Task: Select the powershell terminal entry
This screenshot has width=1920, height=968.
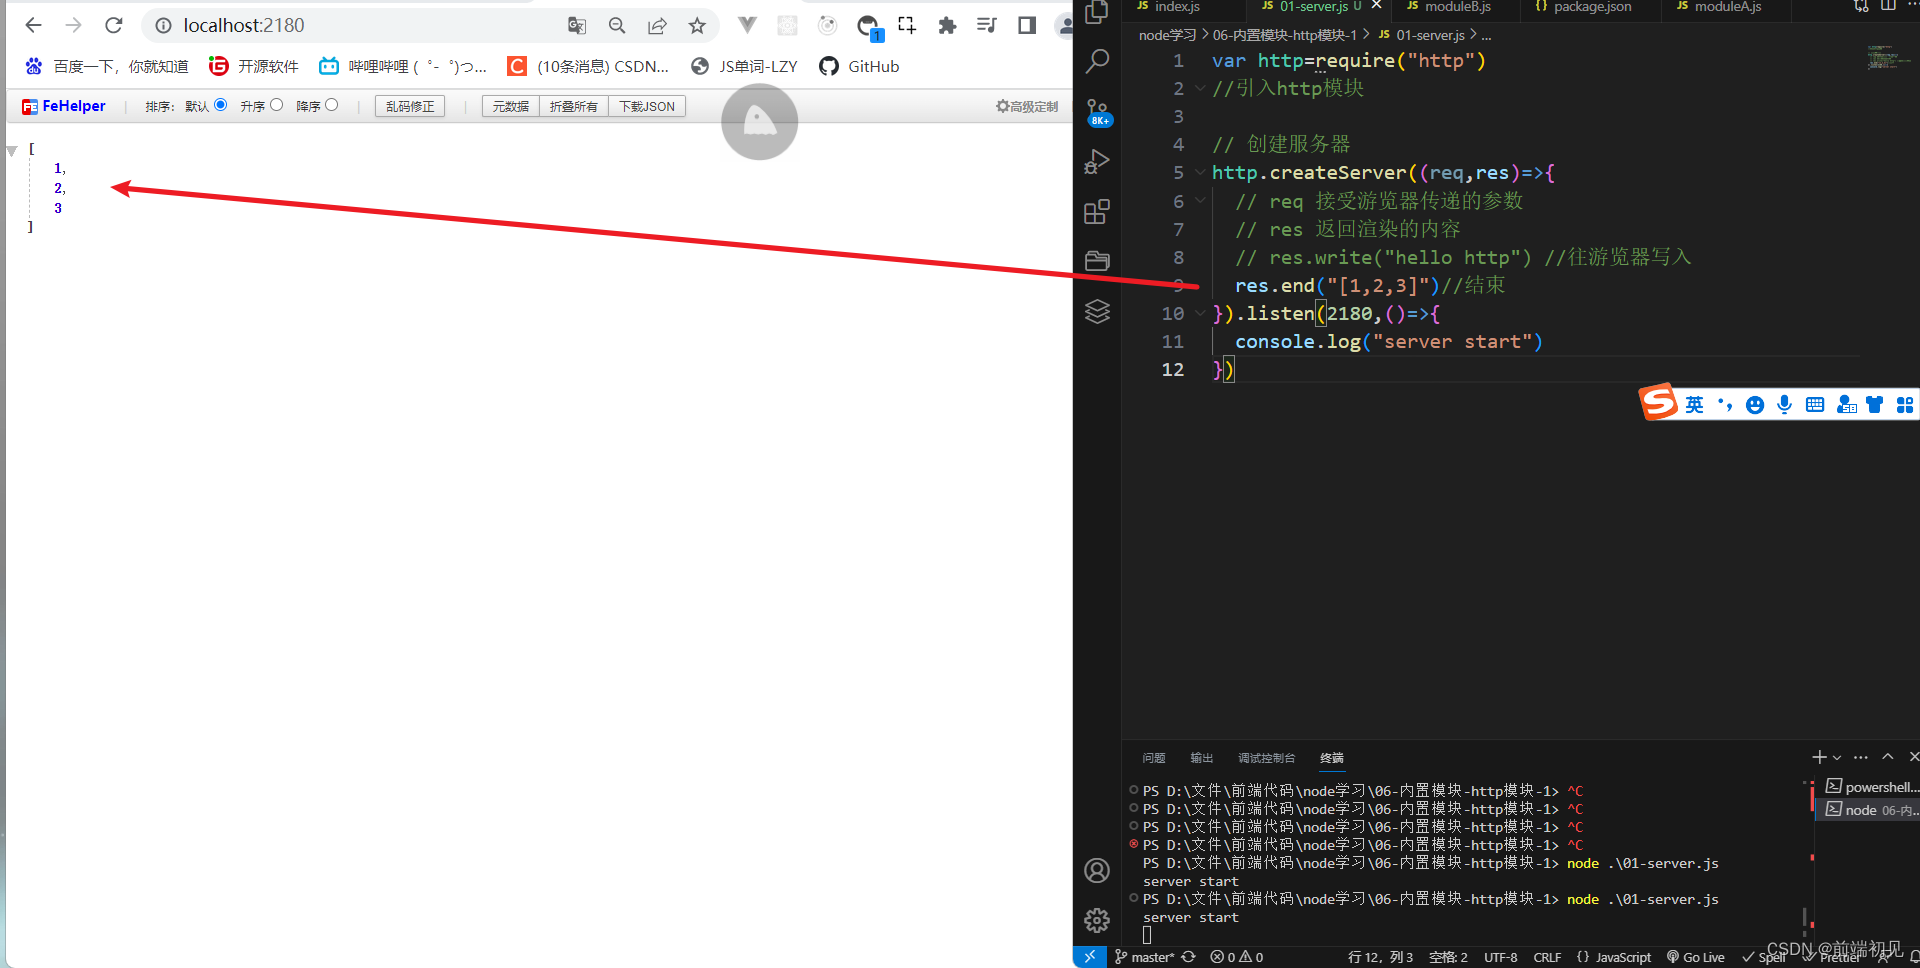Action: [x=1870, y=787]
